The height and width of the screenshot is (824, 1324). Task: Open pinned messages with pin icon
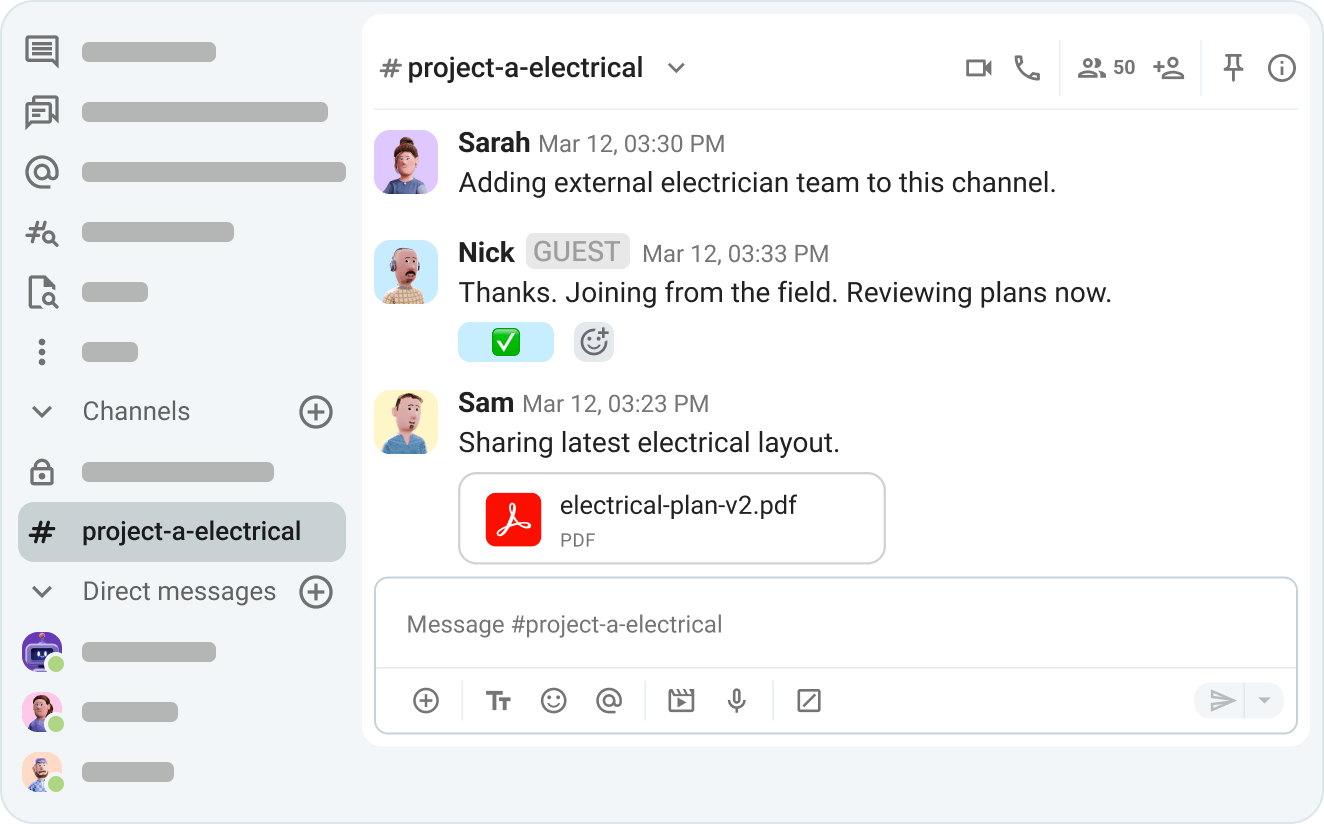[x=1233, y=68]
